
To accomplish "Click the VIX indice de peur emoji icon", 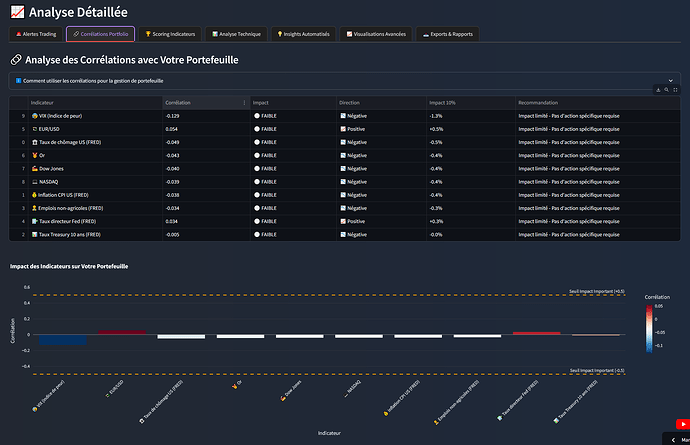I will 35,116.
